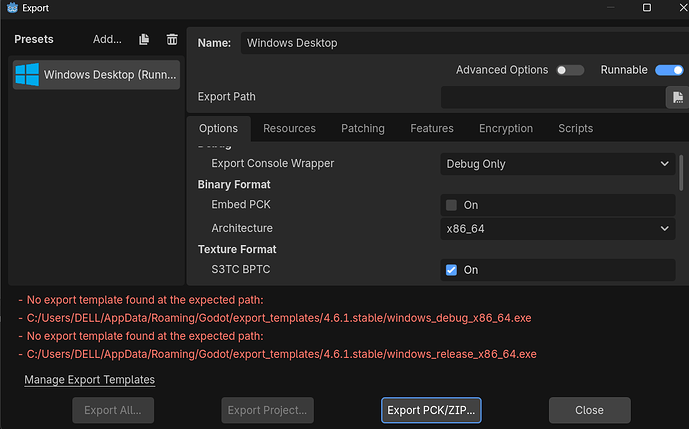Click the Export Console Wrapper label
689x429 pixels.
[272, 164]
